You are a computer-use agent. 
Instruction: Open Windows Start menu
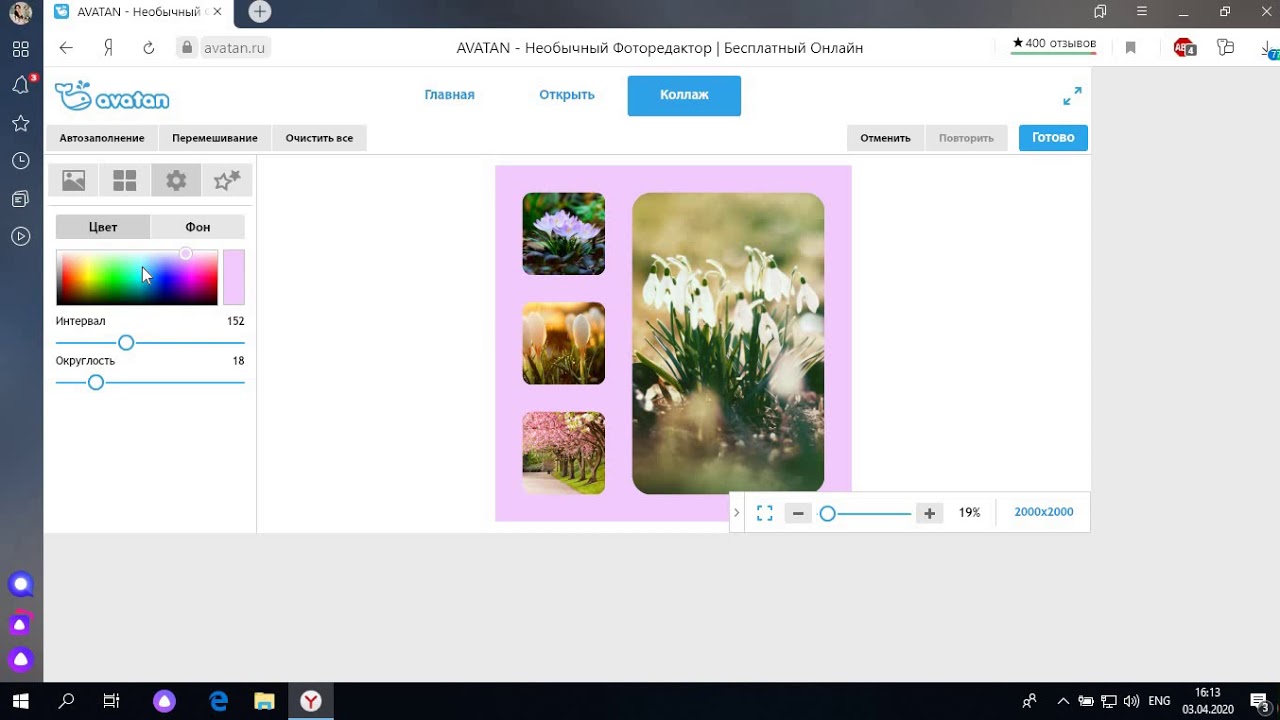point(20,701)
